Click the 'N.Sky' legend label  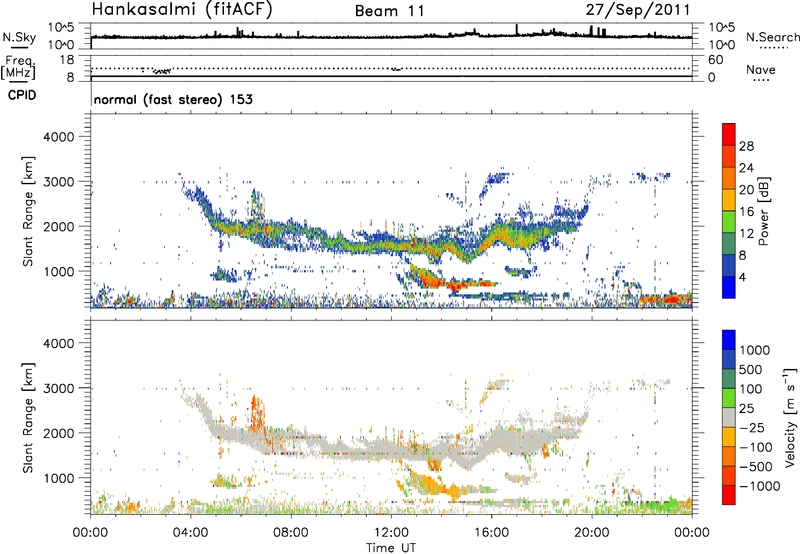tap(19, 37)
